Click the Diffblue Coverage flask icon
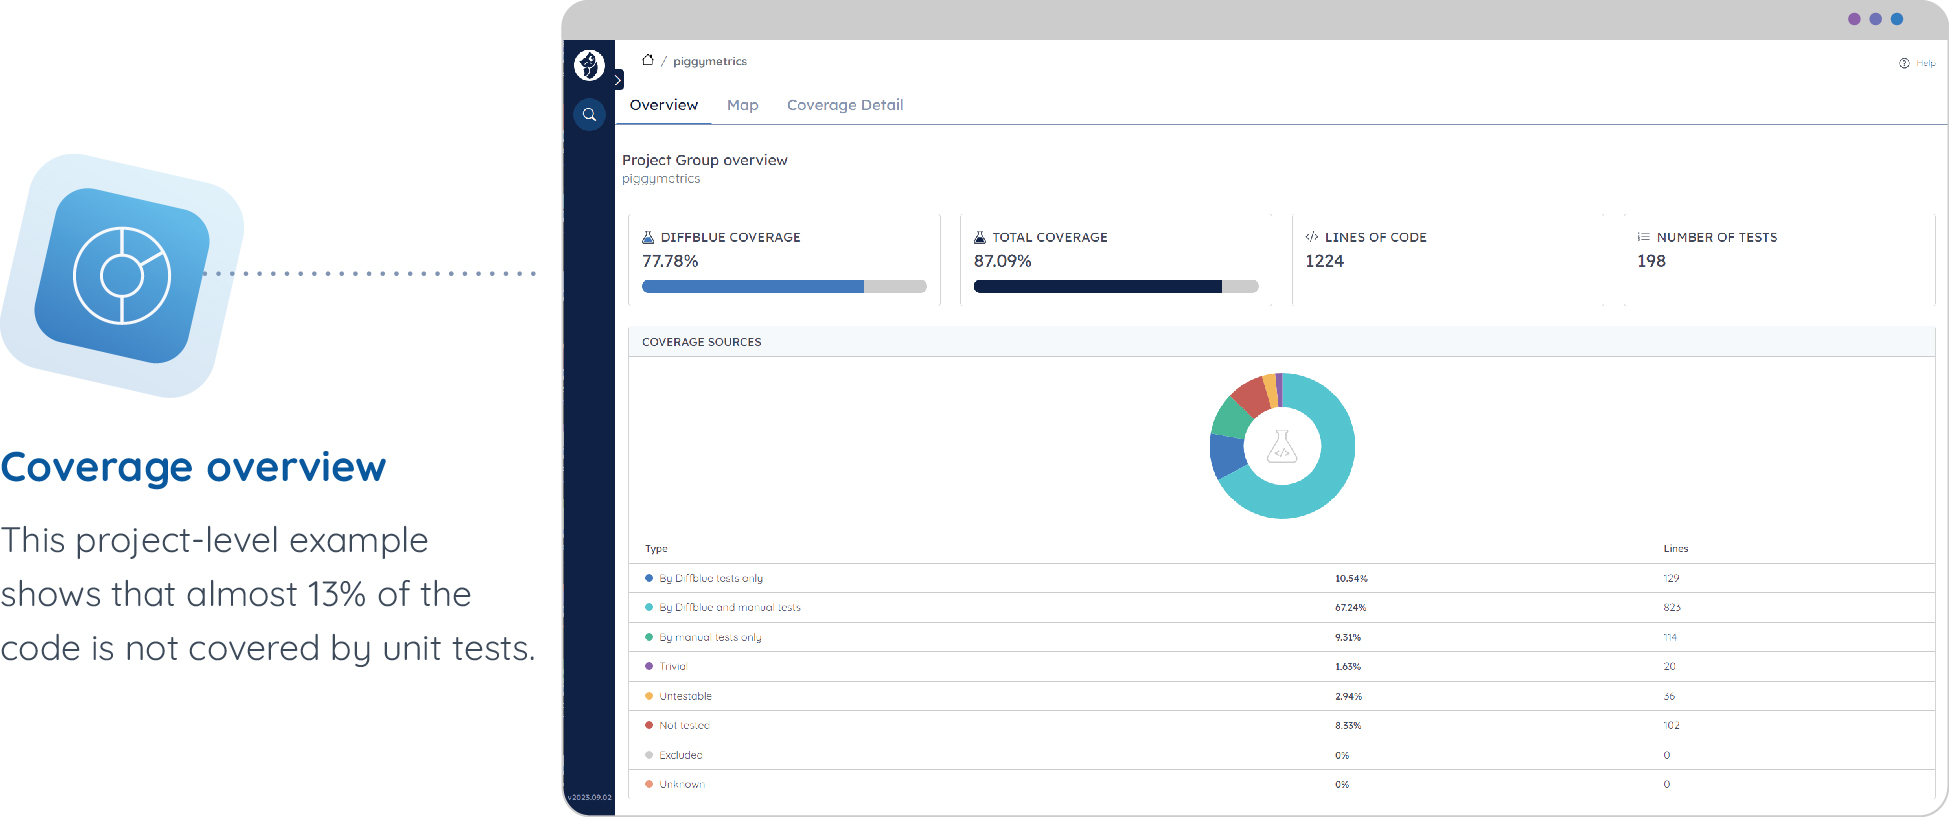Screen dimensions: 1949x817 coord(648,237)
